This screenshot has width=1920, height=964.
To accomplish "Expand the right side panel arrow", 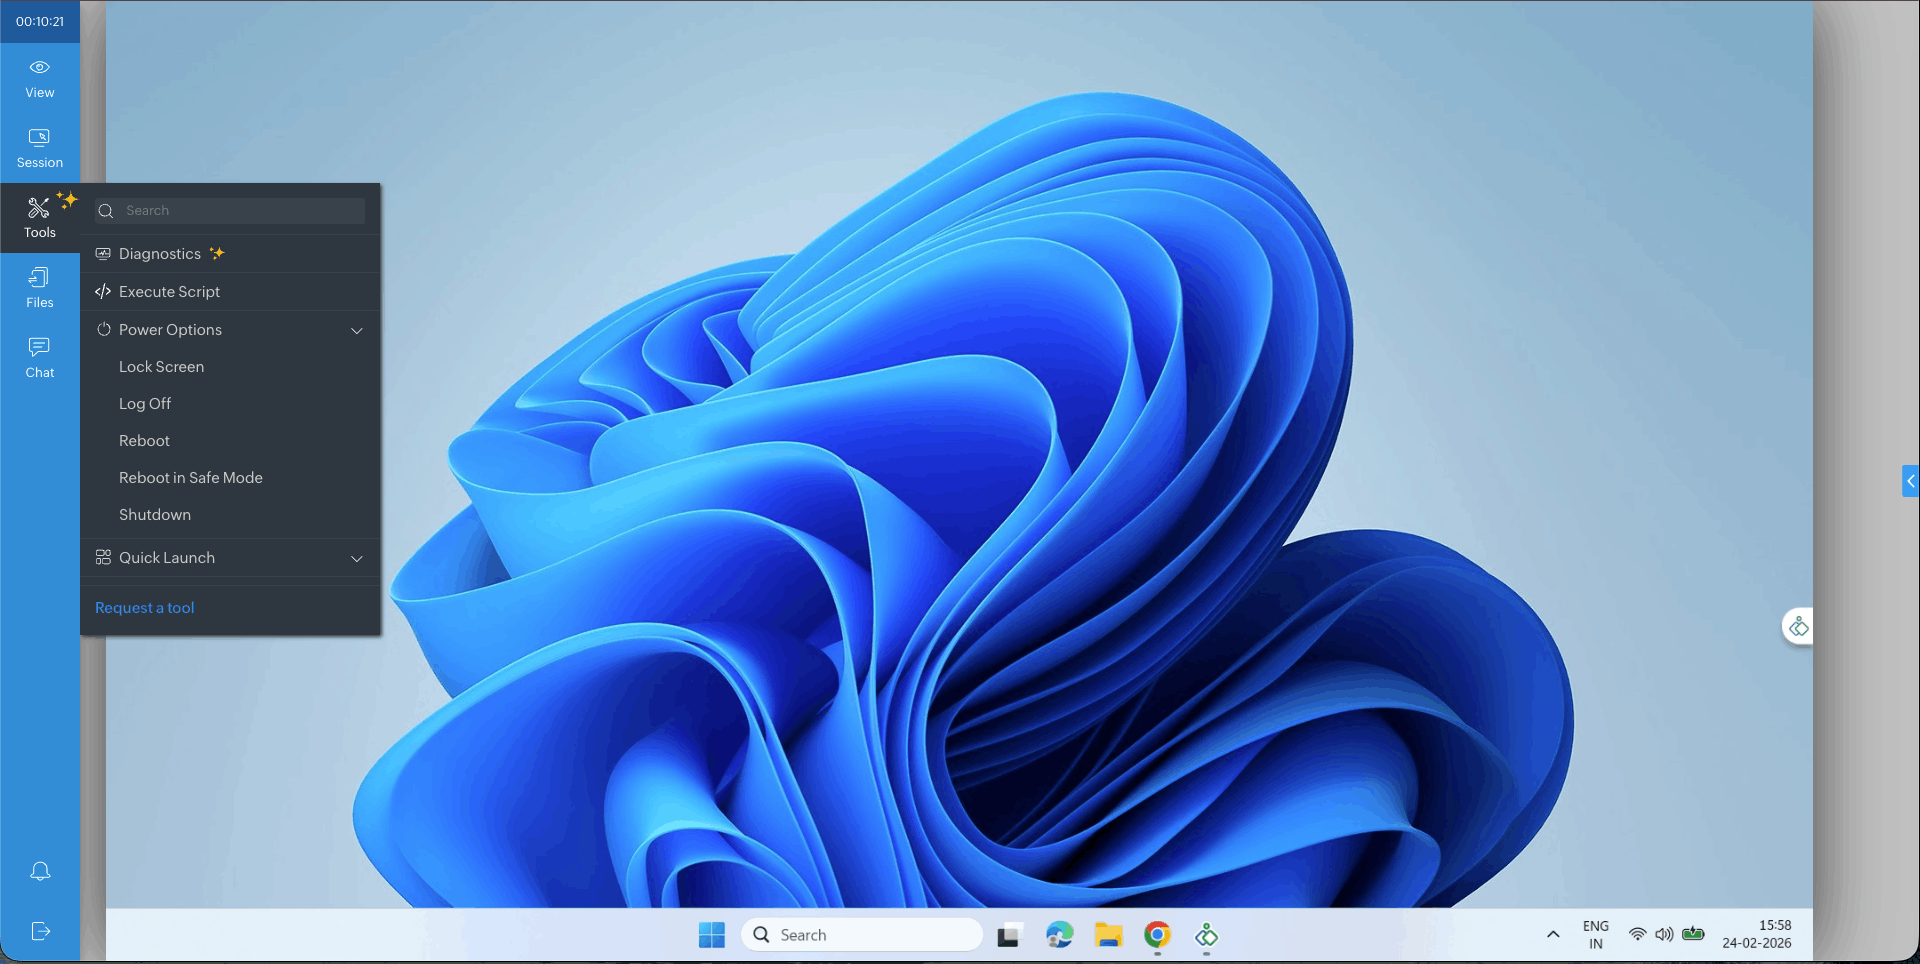I will 1910,481.
